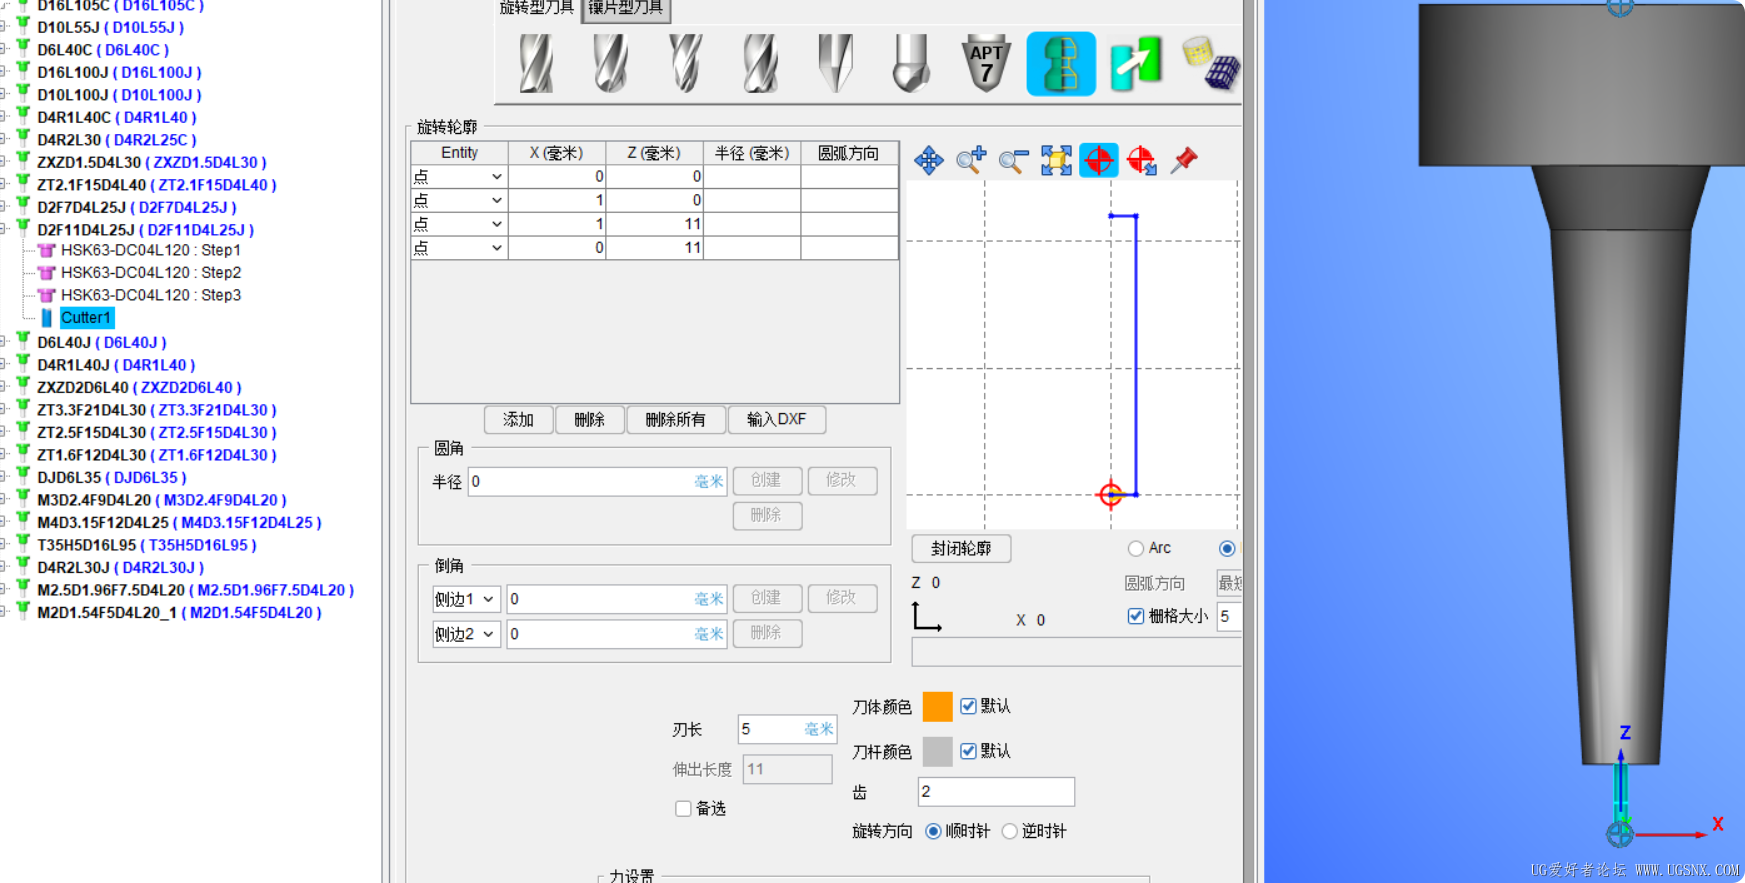1745x883 pixels.
Task: Select the D4R2L30J tool row
Action: click(120, 567)
